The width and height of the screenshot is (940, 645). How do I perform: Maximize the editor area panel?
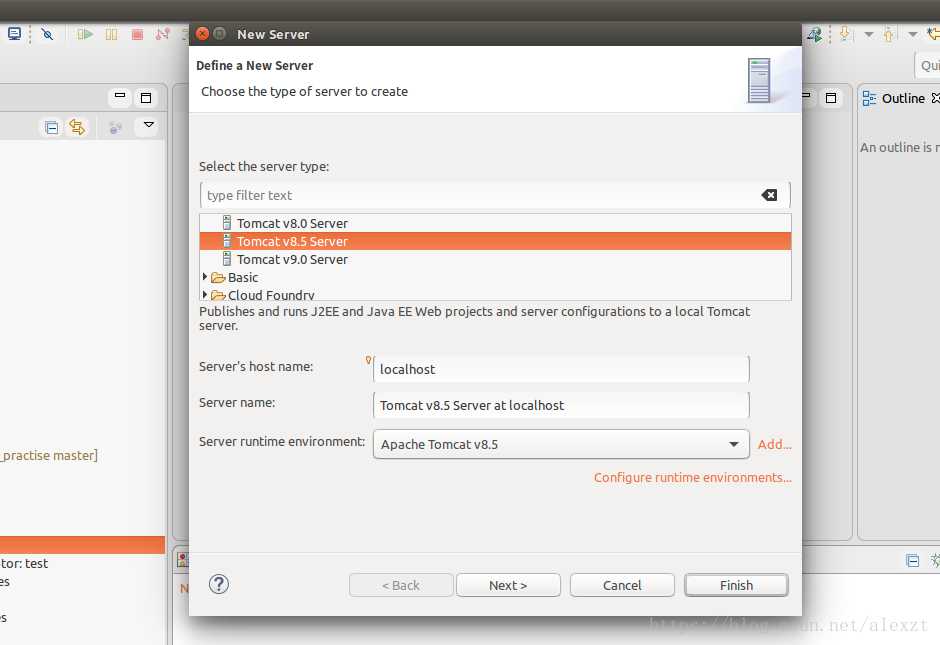point(831,98)
